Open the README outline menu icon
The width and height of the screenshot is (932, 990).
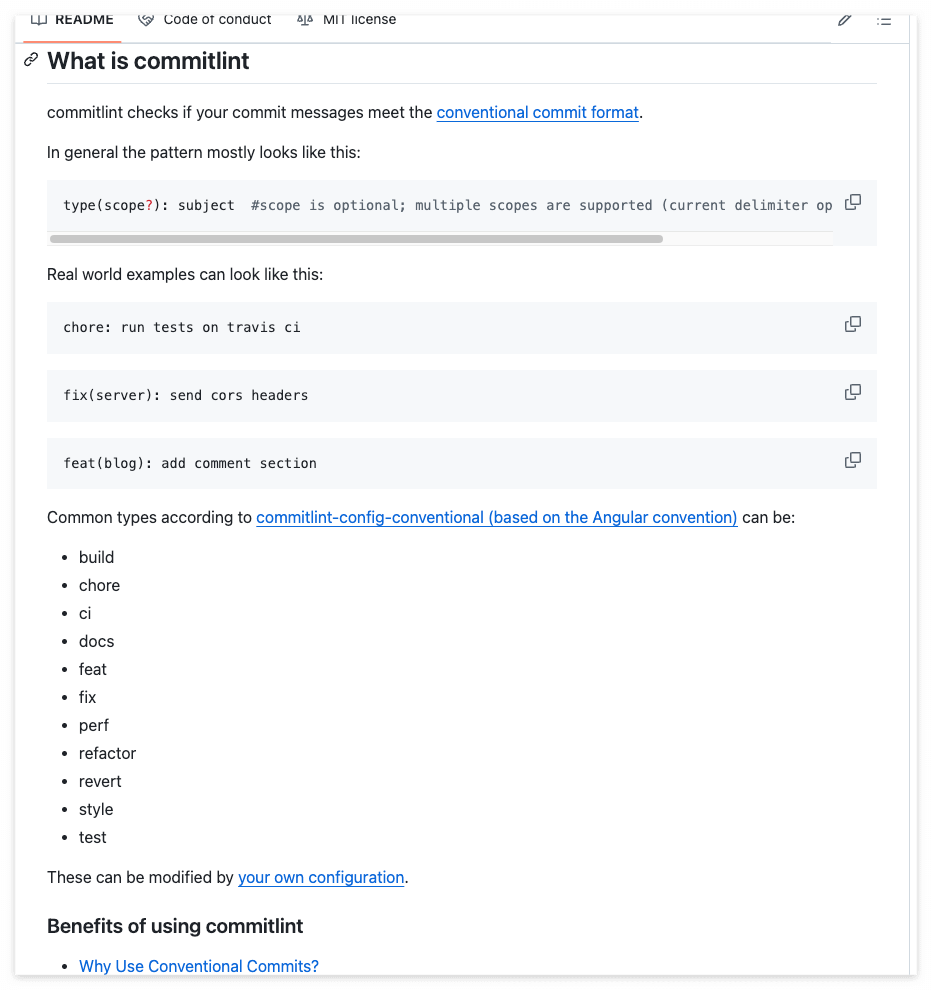[884, 19]
